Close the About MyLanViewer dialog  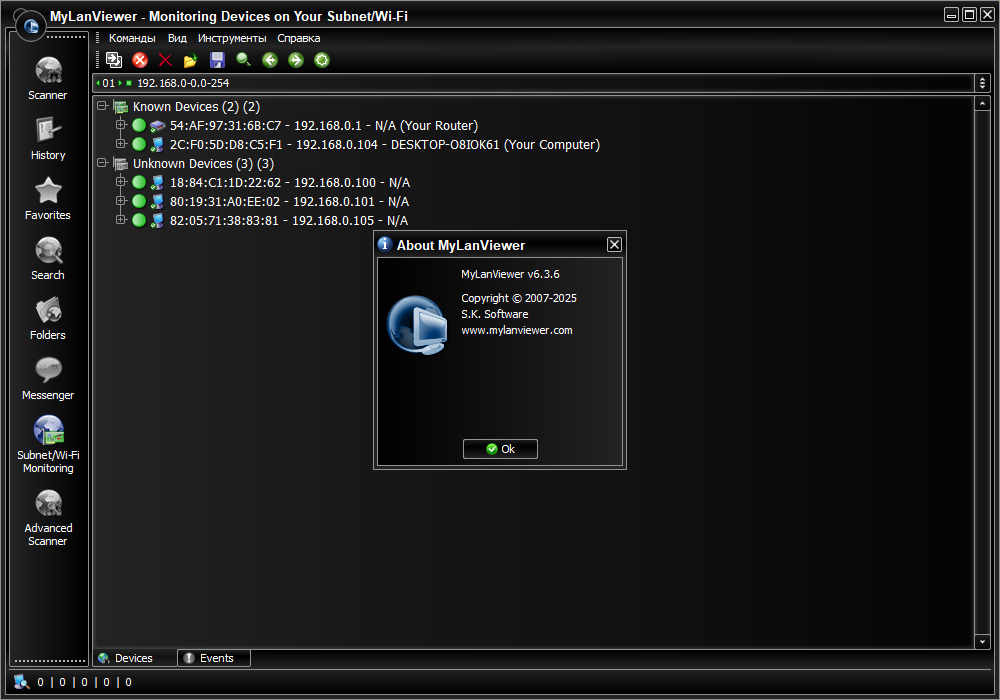pos(614,245)
